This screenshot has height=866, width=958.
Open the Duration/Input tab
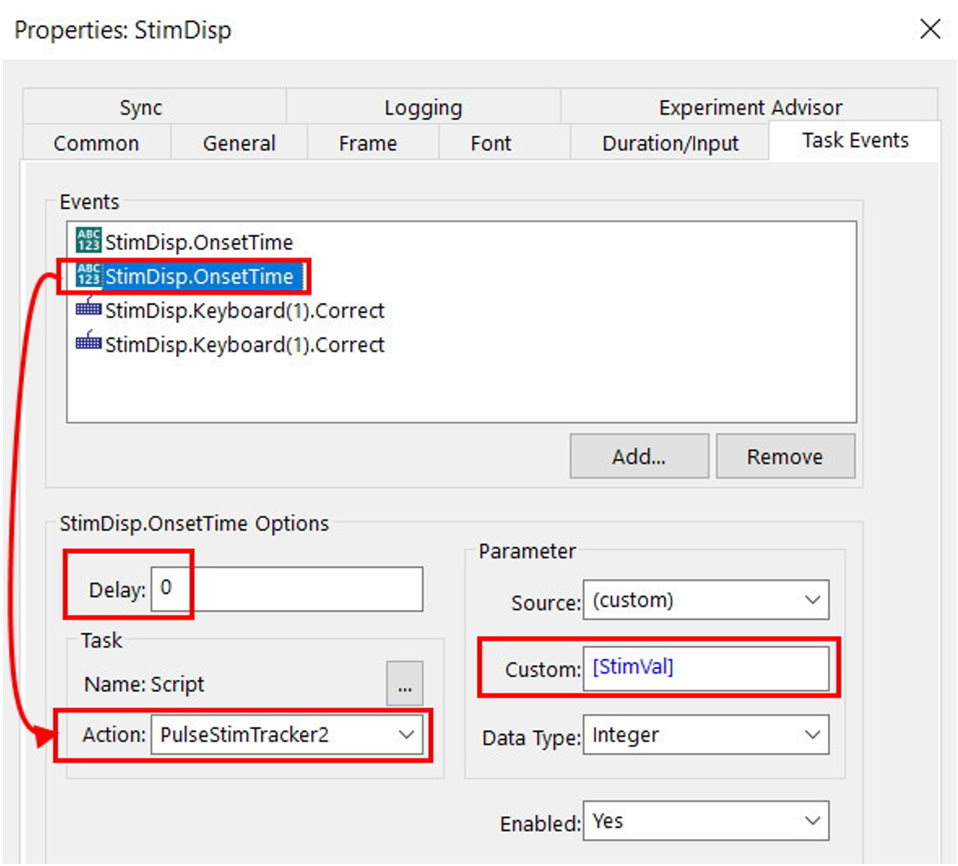pos(670,143)
